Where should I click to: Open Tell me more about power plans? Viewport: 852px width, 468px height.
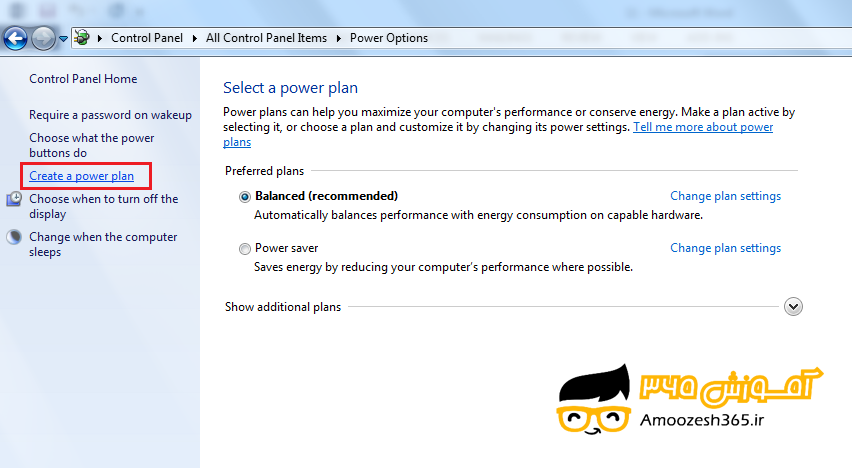(702, 128)
